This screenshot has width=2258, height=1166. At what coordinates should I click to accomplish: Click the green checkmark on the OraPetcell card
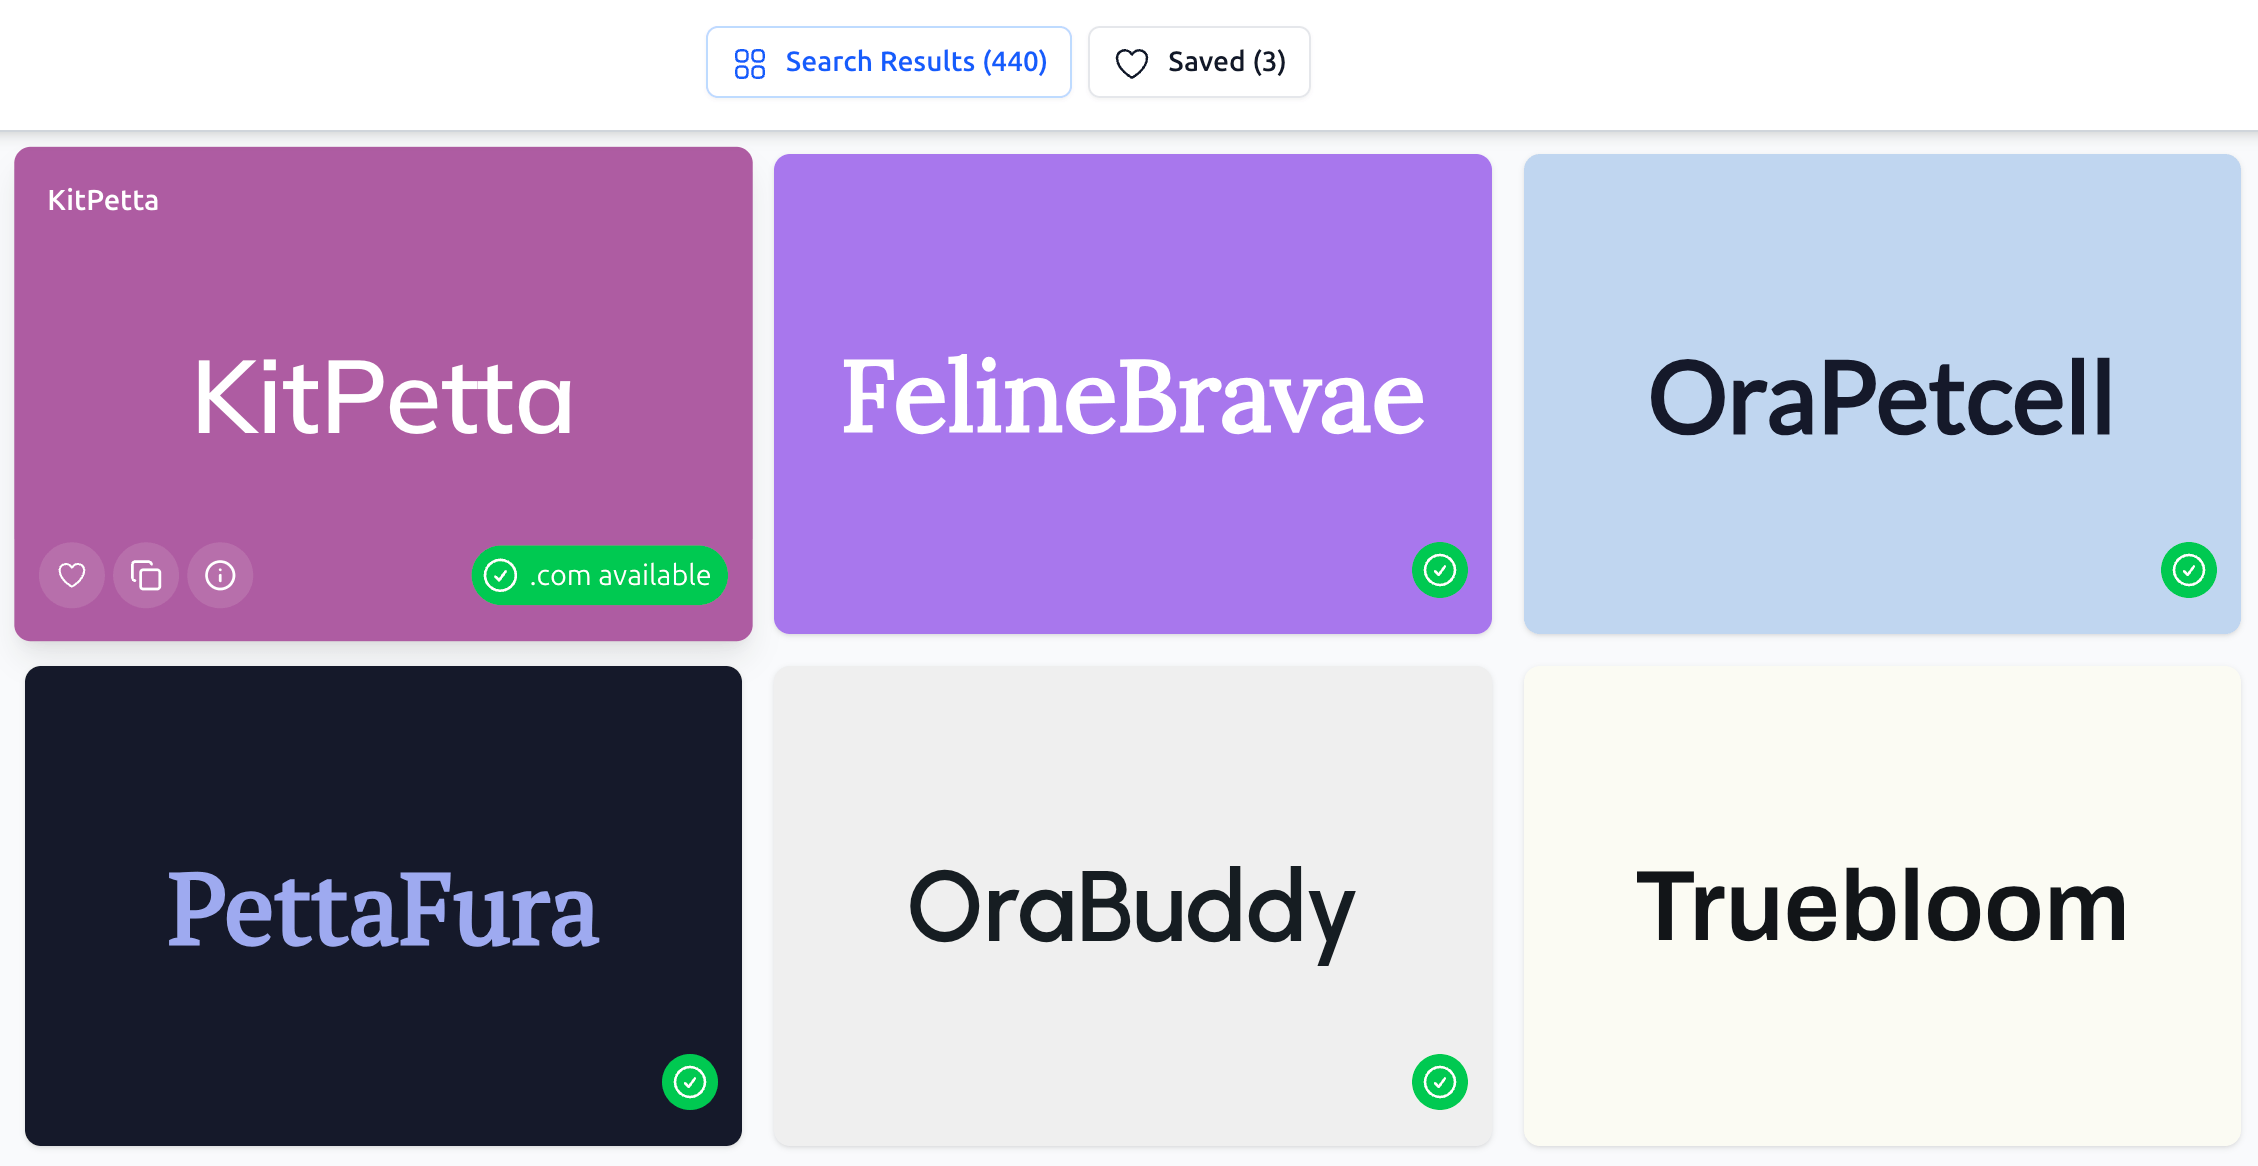coord(2189,570)
